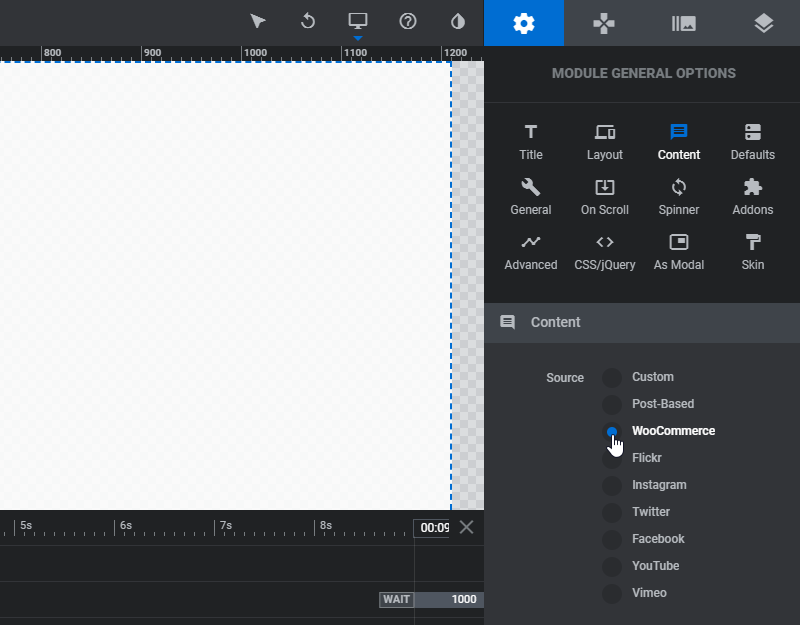Open the Defaults settings section
Image resolution: width=800 pixels, height=625 pixels.
coord(753,142)
